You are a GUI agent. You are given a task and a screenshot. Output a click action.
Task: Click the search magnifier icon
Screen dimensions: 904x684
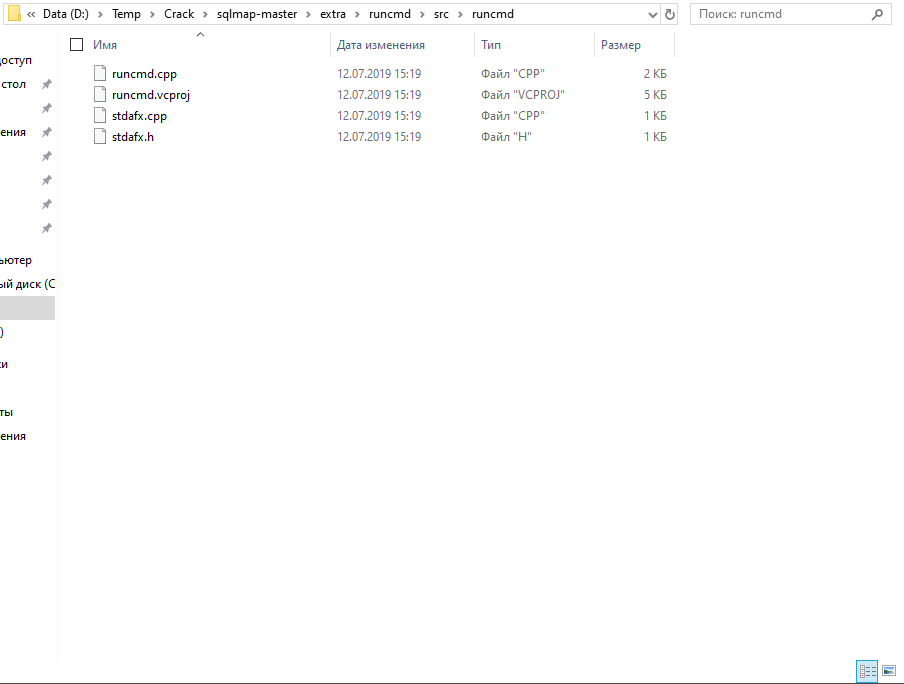click(x=877, y=14)
